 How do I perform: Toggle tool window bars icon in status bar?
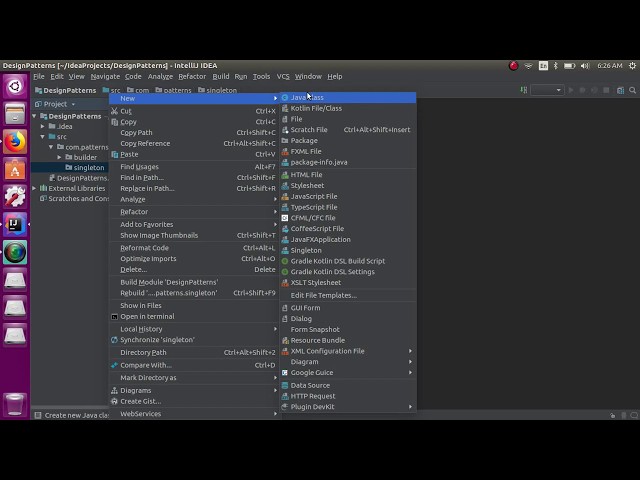(x=38, y=416)
